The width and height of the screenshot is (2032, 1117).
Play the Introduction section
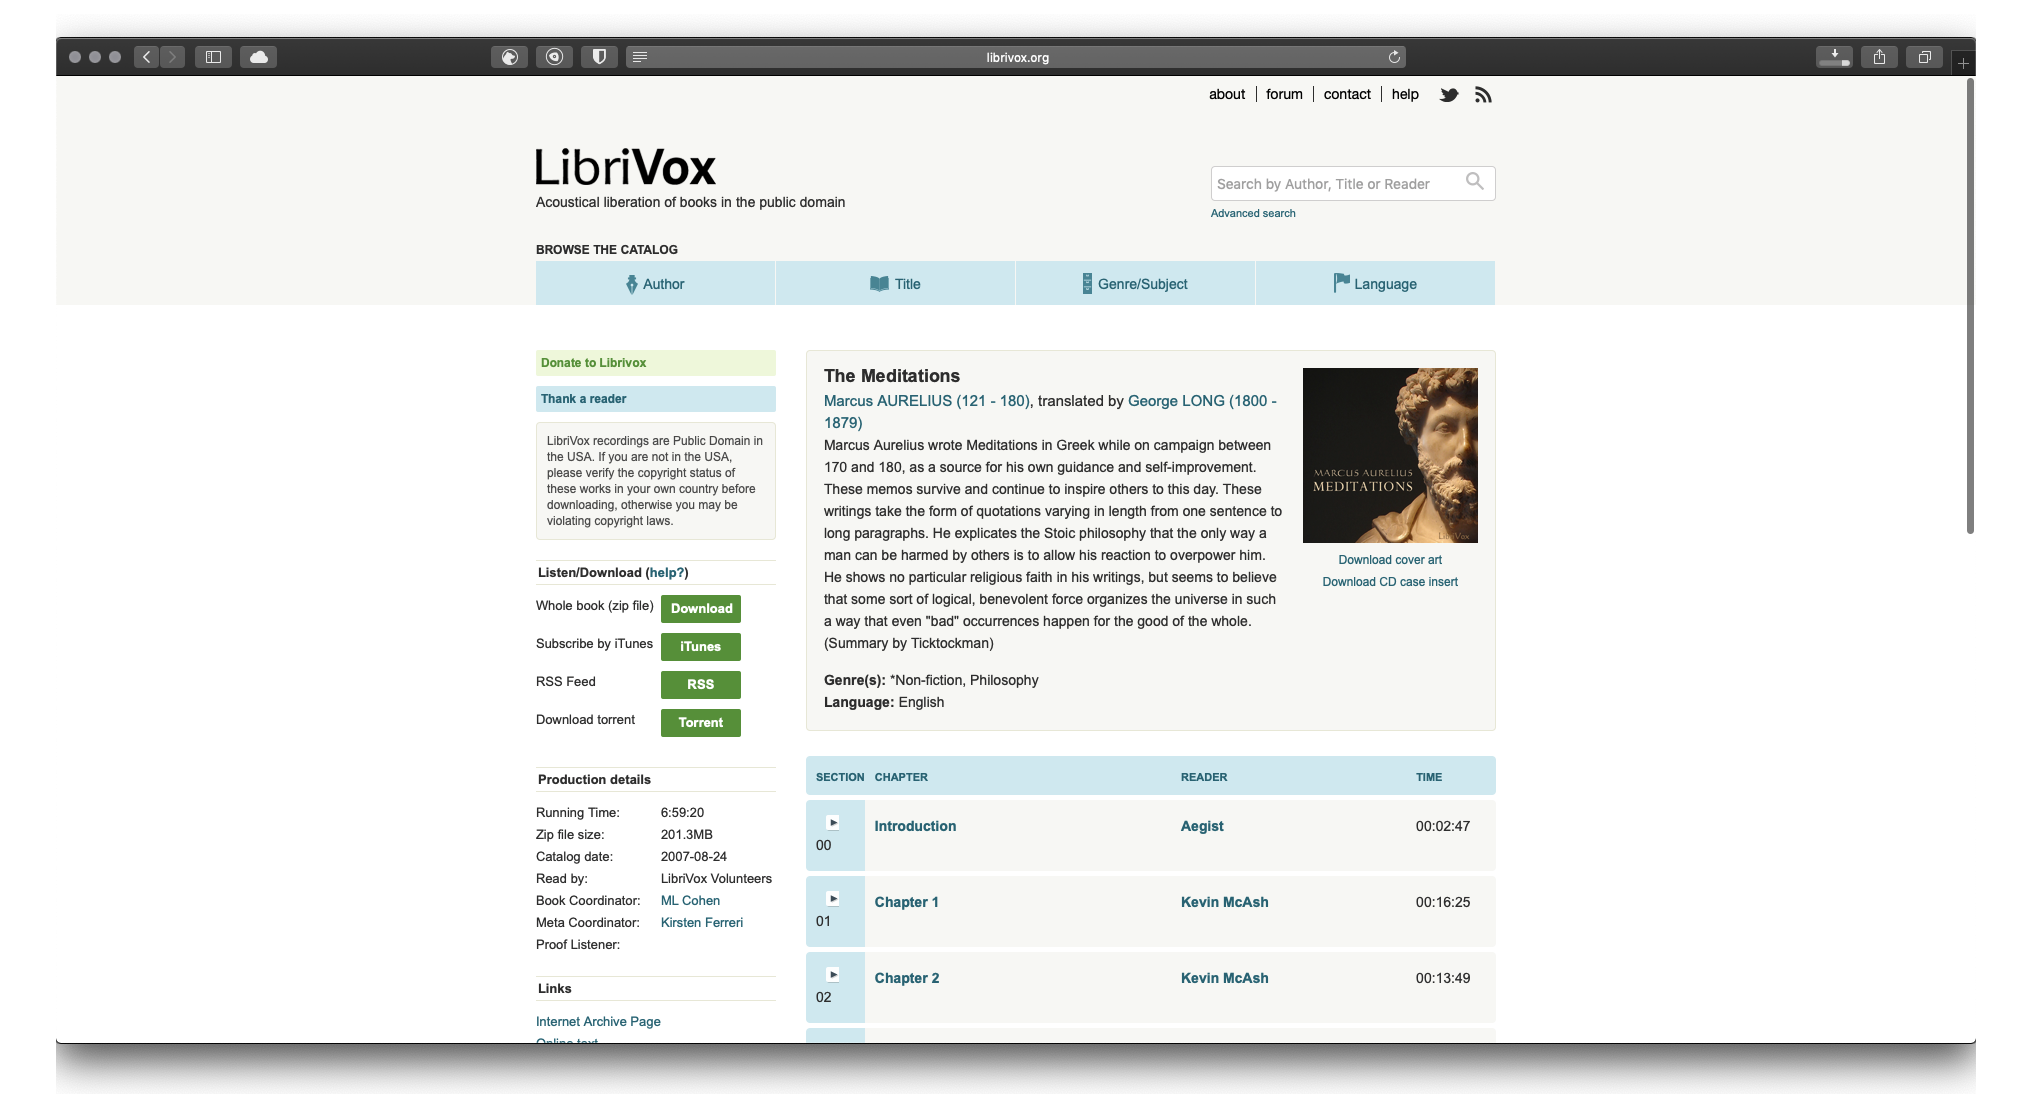[834, 823]
